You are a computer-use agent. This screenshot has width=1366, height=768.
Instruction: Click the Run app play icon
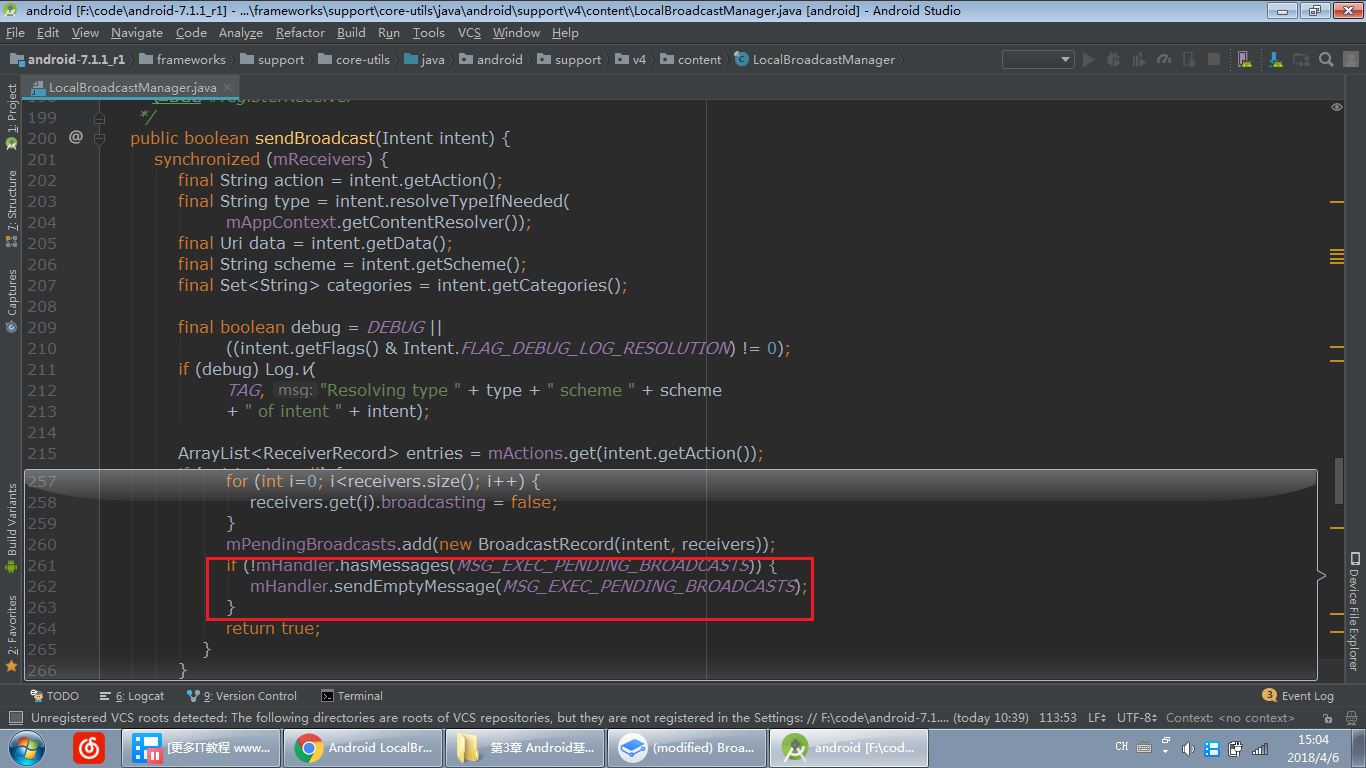pyautogui.click(x=1088, y=60)
